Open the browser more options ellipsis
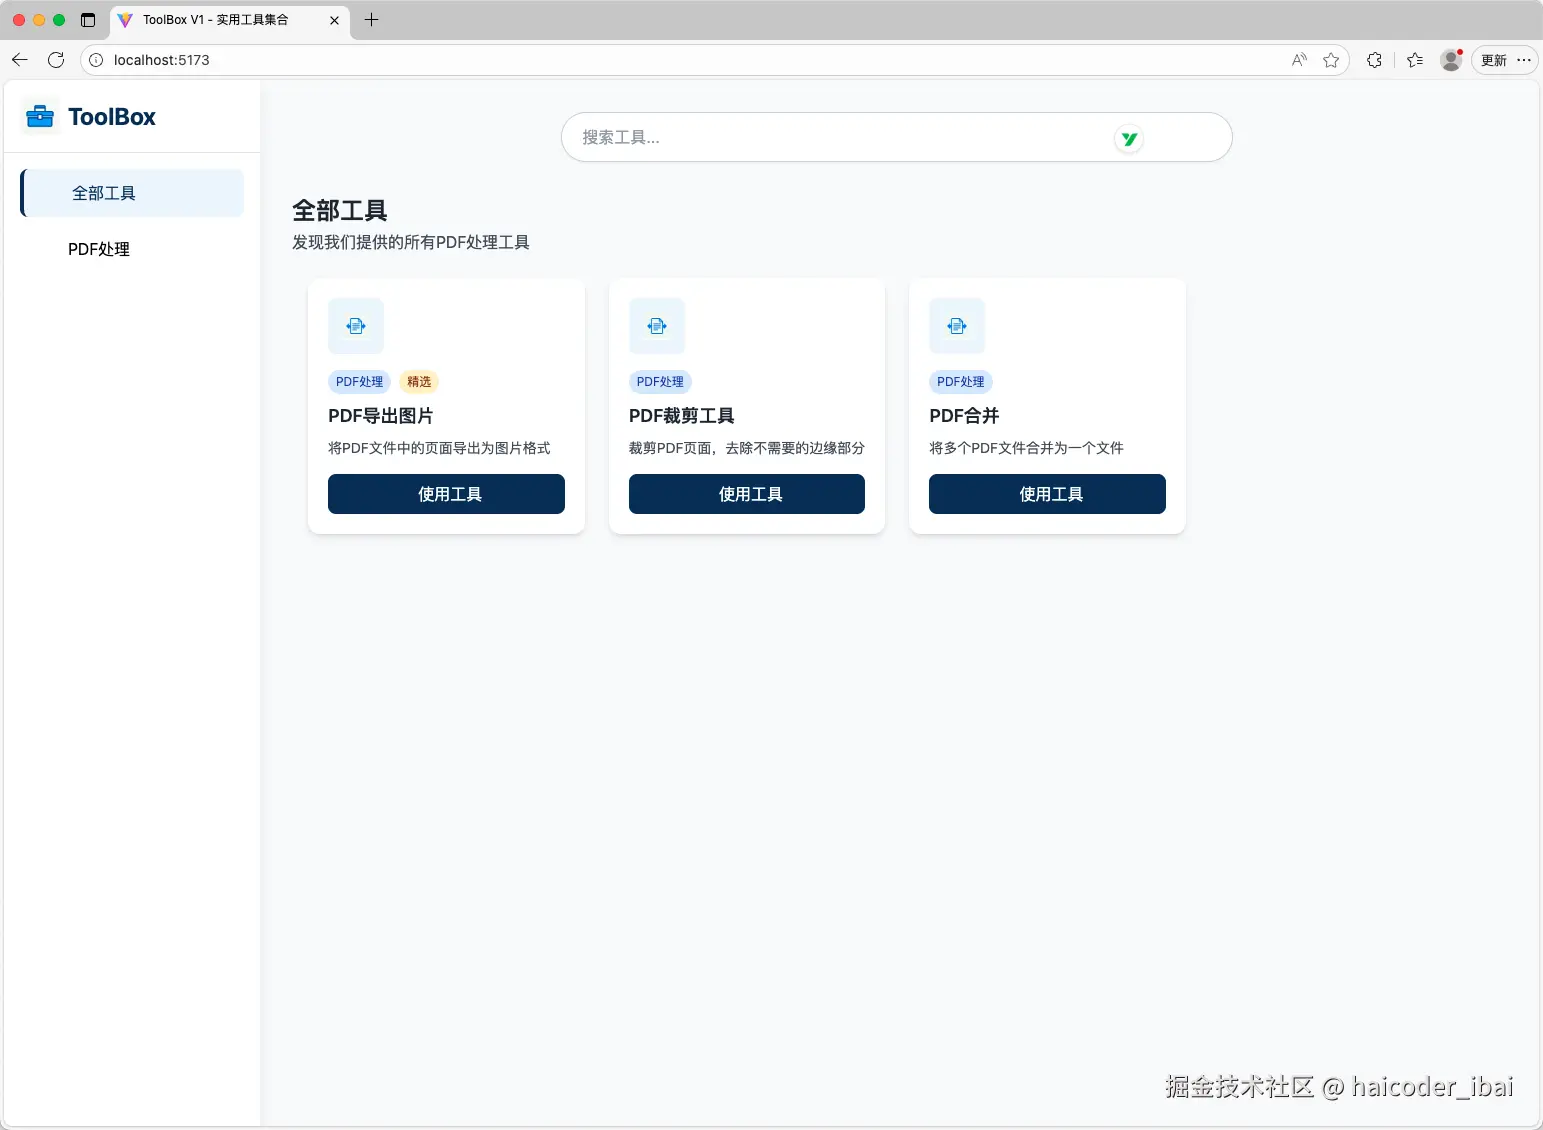Screen dimensions: 1543x1130 tap(1524, 60)
